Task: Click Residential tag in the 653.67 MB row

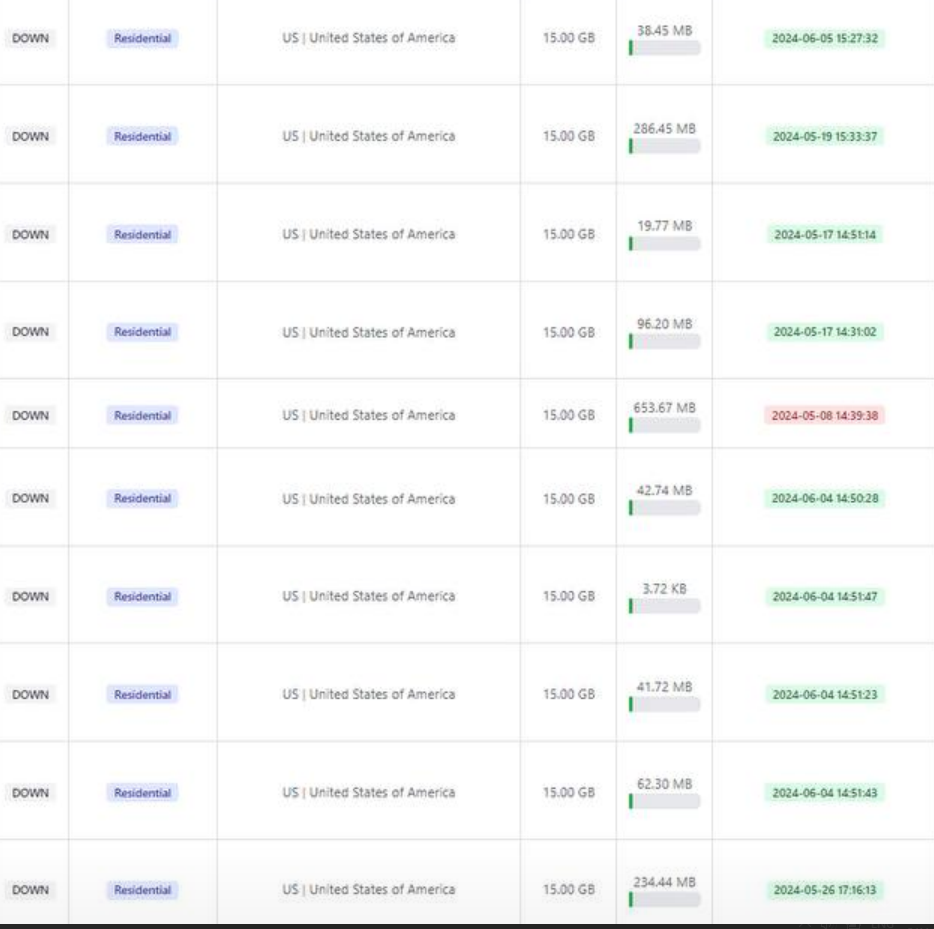Action: pyautogui.click(x=142, y=415)
